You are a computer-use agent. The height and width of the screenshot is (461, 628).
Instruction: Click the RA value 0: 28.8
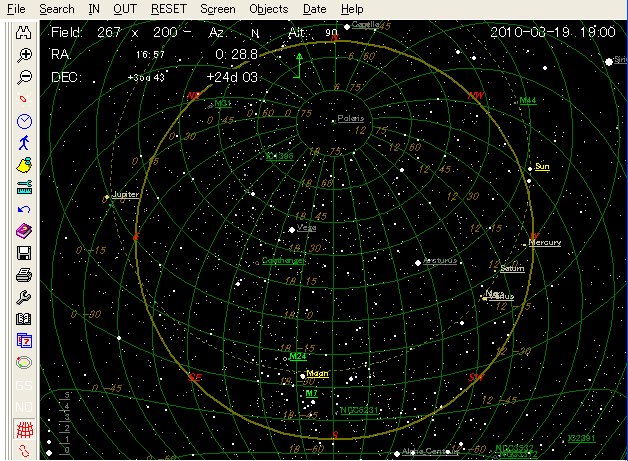[x=237, y=54]
